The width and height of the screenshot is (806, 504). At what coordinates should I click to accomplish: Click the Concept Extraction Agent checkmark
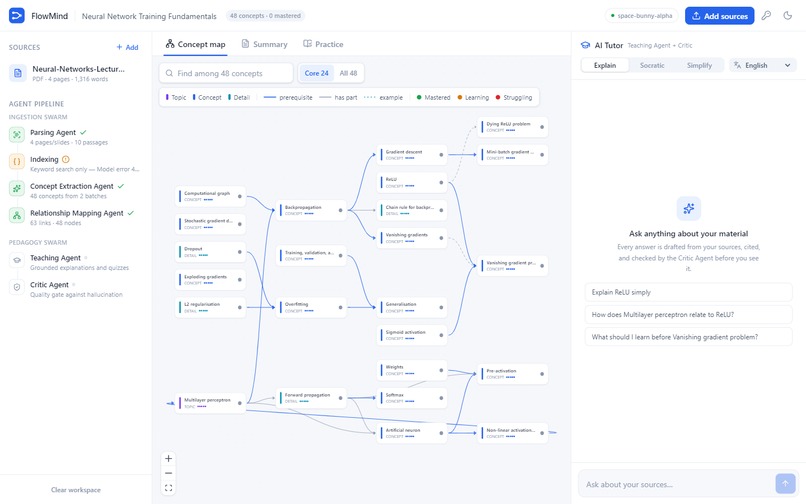click(121, 186)
